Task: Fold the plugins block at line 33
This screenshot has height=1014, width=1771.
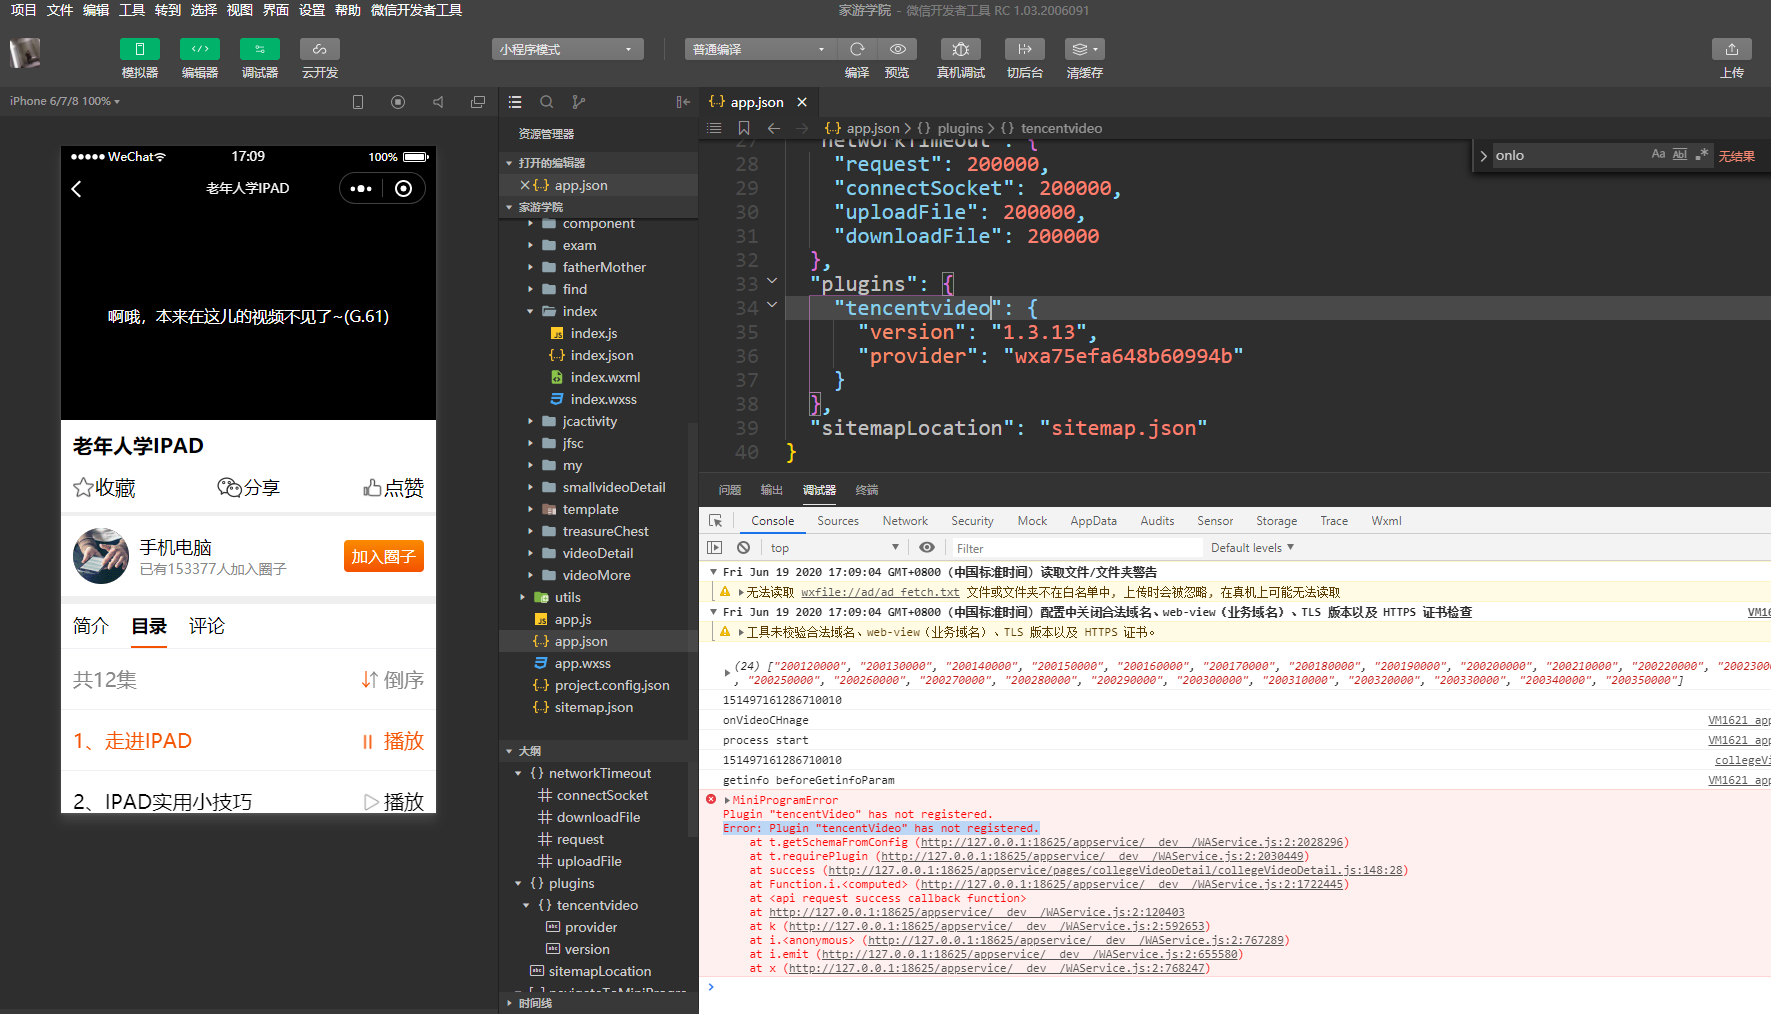Action: pos(772,282)
